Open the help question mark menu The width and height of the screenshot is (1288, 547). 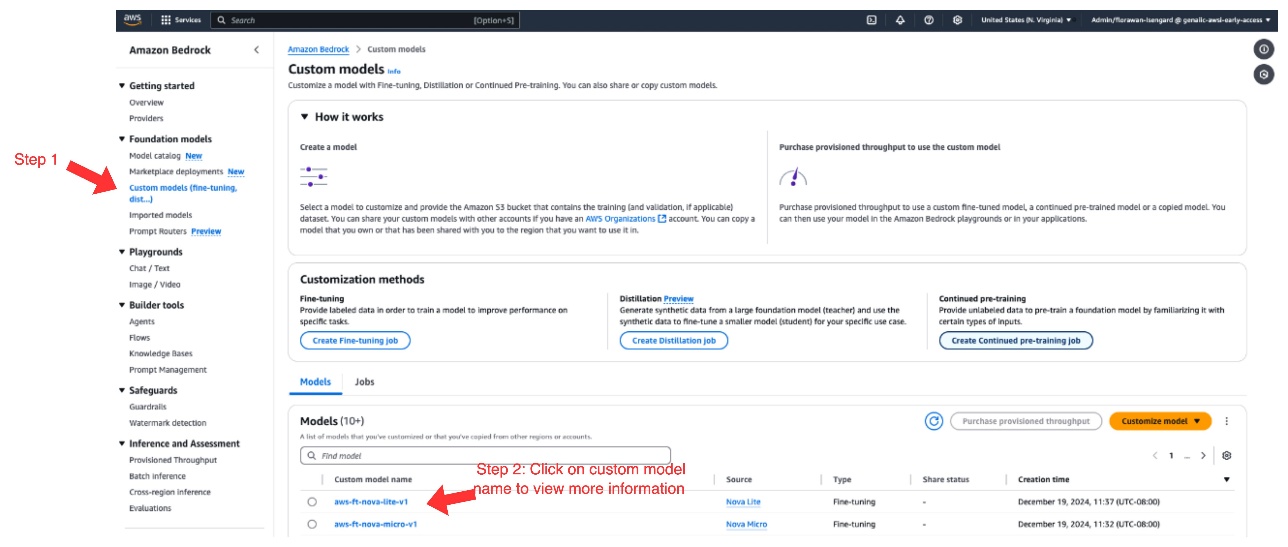pyautogui.click(x=929, y=20)
